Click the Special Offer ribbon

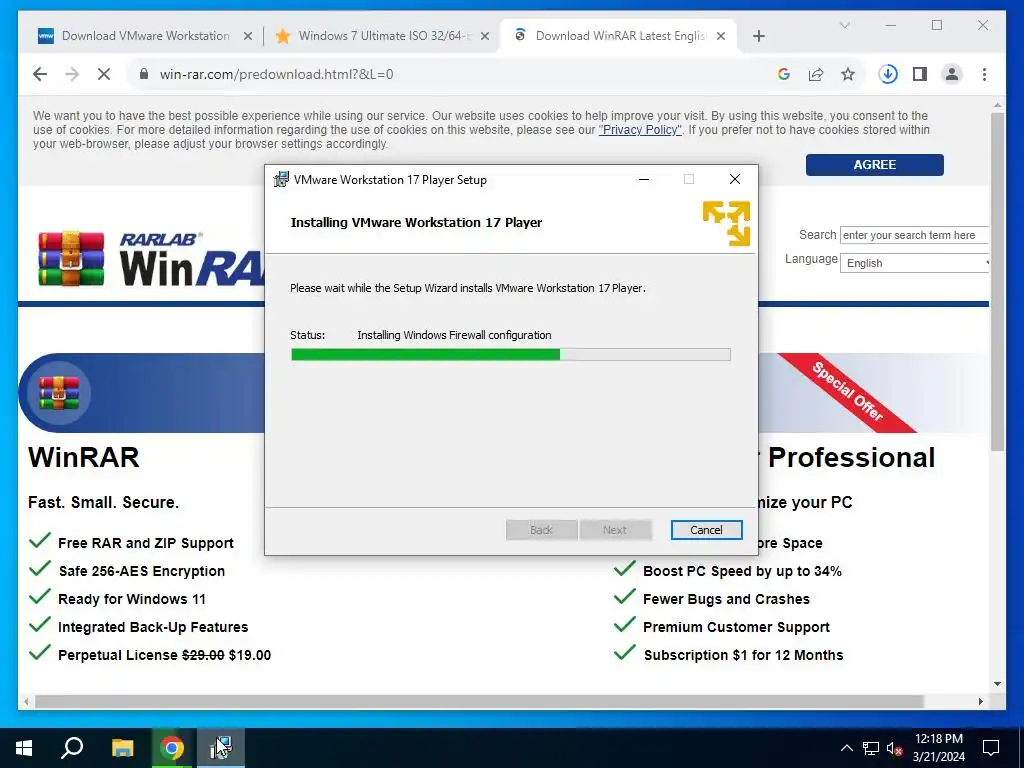[x=847, y=392]
